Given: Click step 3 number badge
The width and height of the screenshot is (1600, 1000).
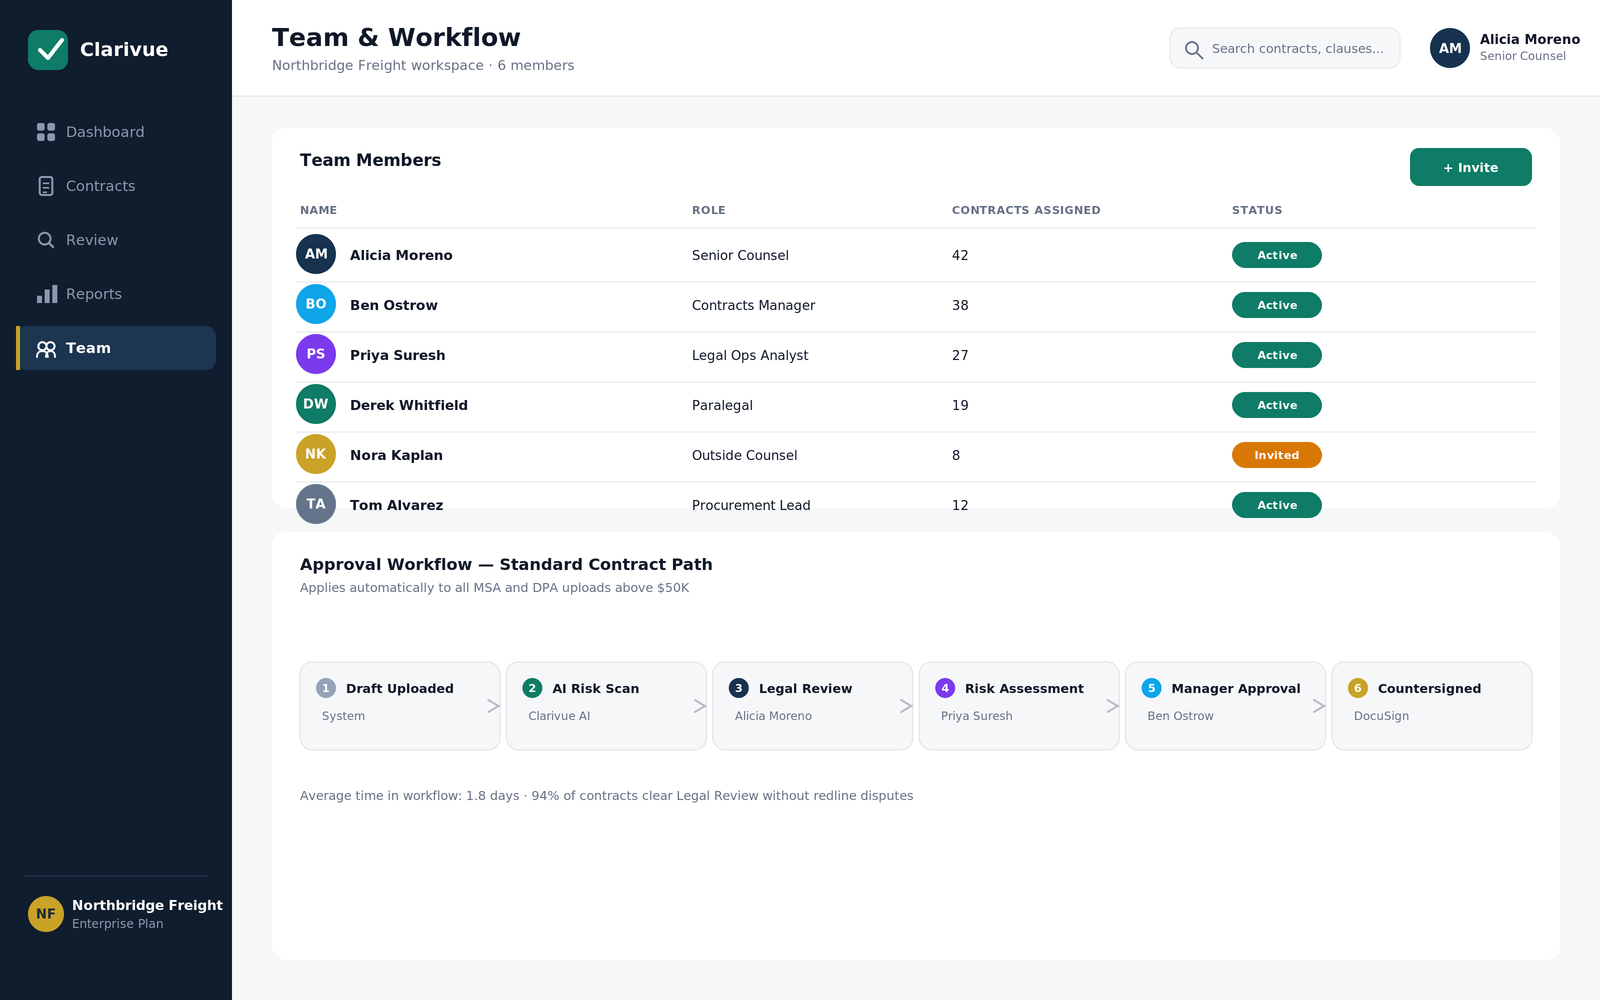Looking at the screenshot, I should tap(739, 688).
